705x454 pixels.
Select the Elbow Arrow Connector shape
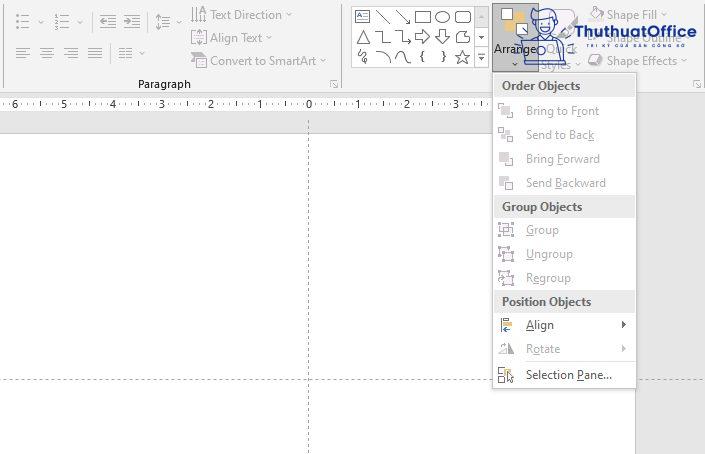point(403,37)
